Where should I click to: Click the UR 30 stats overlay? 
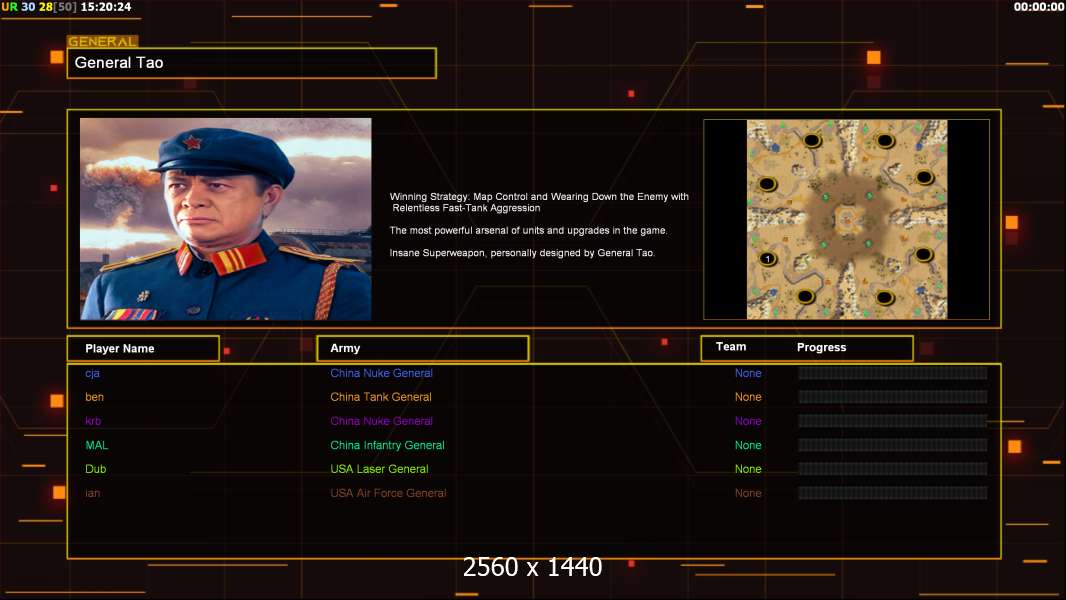[x=18, y=7]
